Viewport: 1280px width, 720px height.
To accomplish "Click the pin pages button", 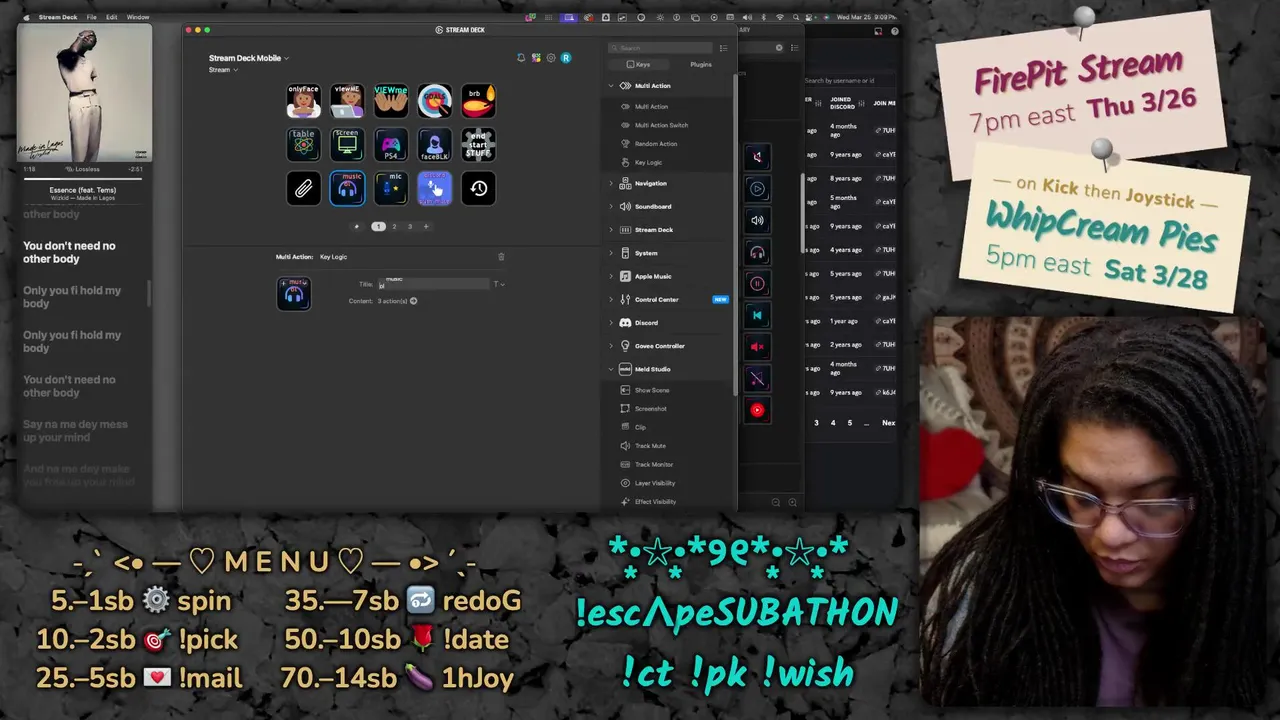I will tap(357, 226).
